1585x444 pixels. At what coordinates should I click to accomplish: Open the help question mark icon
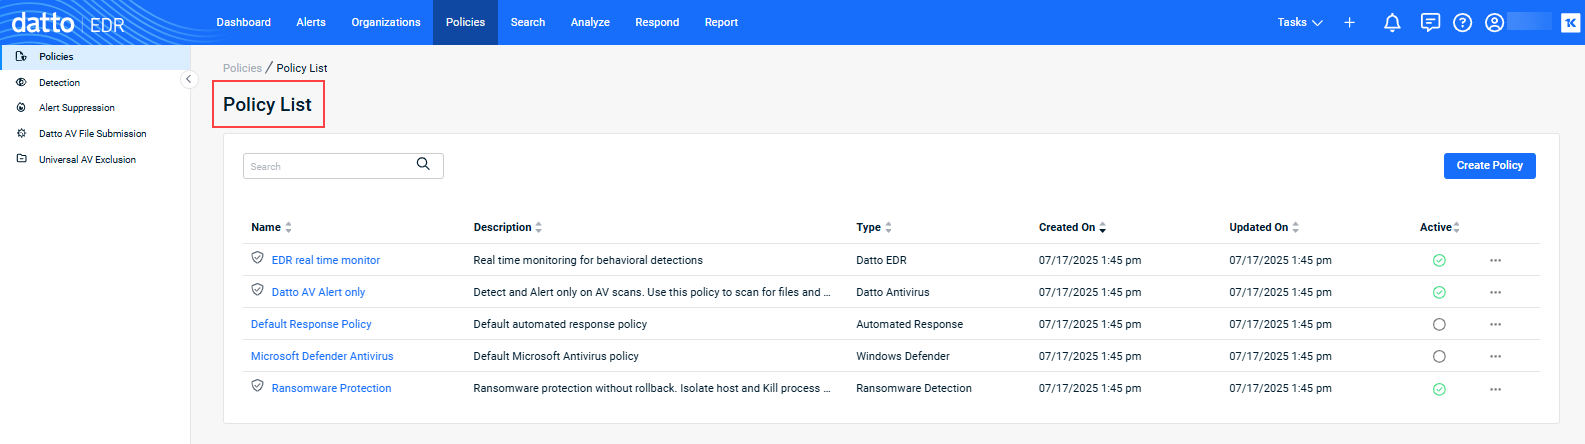tap(1462, 22)
